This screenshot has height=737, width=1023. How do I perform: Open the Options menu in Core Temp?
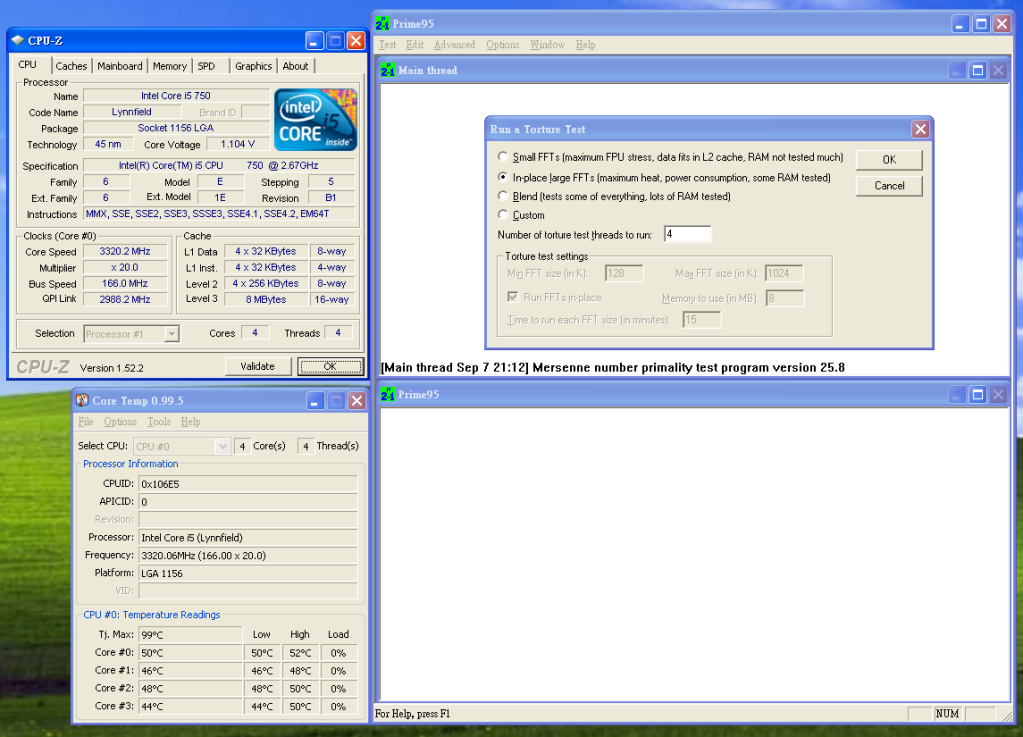(120, 421)
